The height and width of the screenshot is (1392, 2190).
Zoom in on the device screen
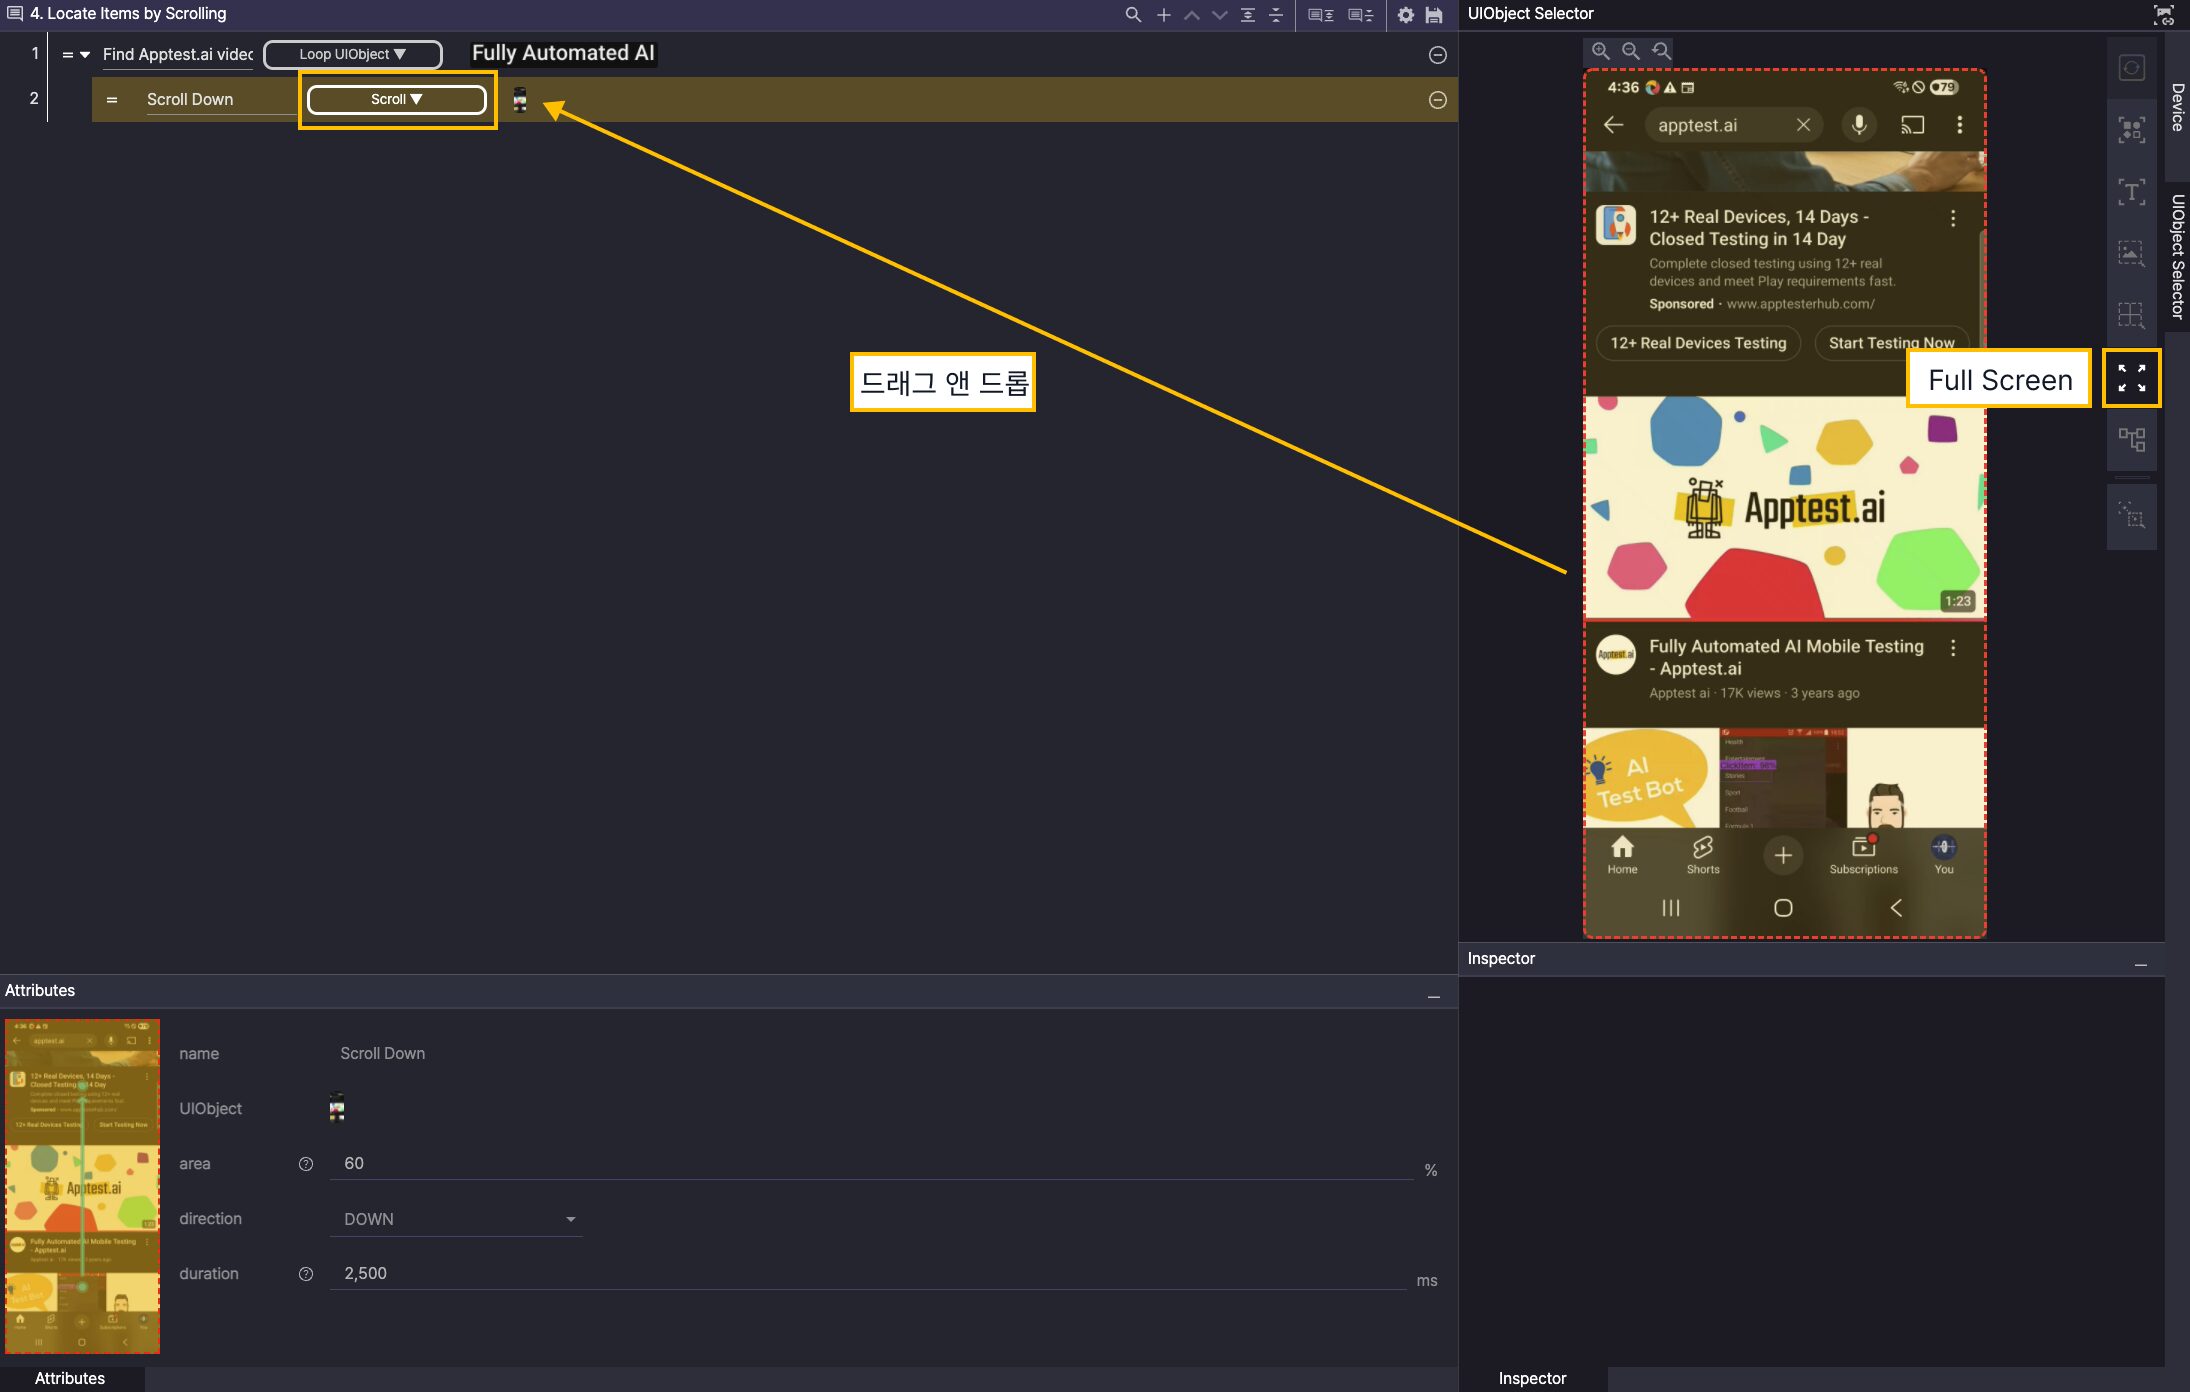pyautogui.click(x=1600, y=51)
